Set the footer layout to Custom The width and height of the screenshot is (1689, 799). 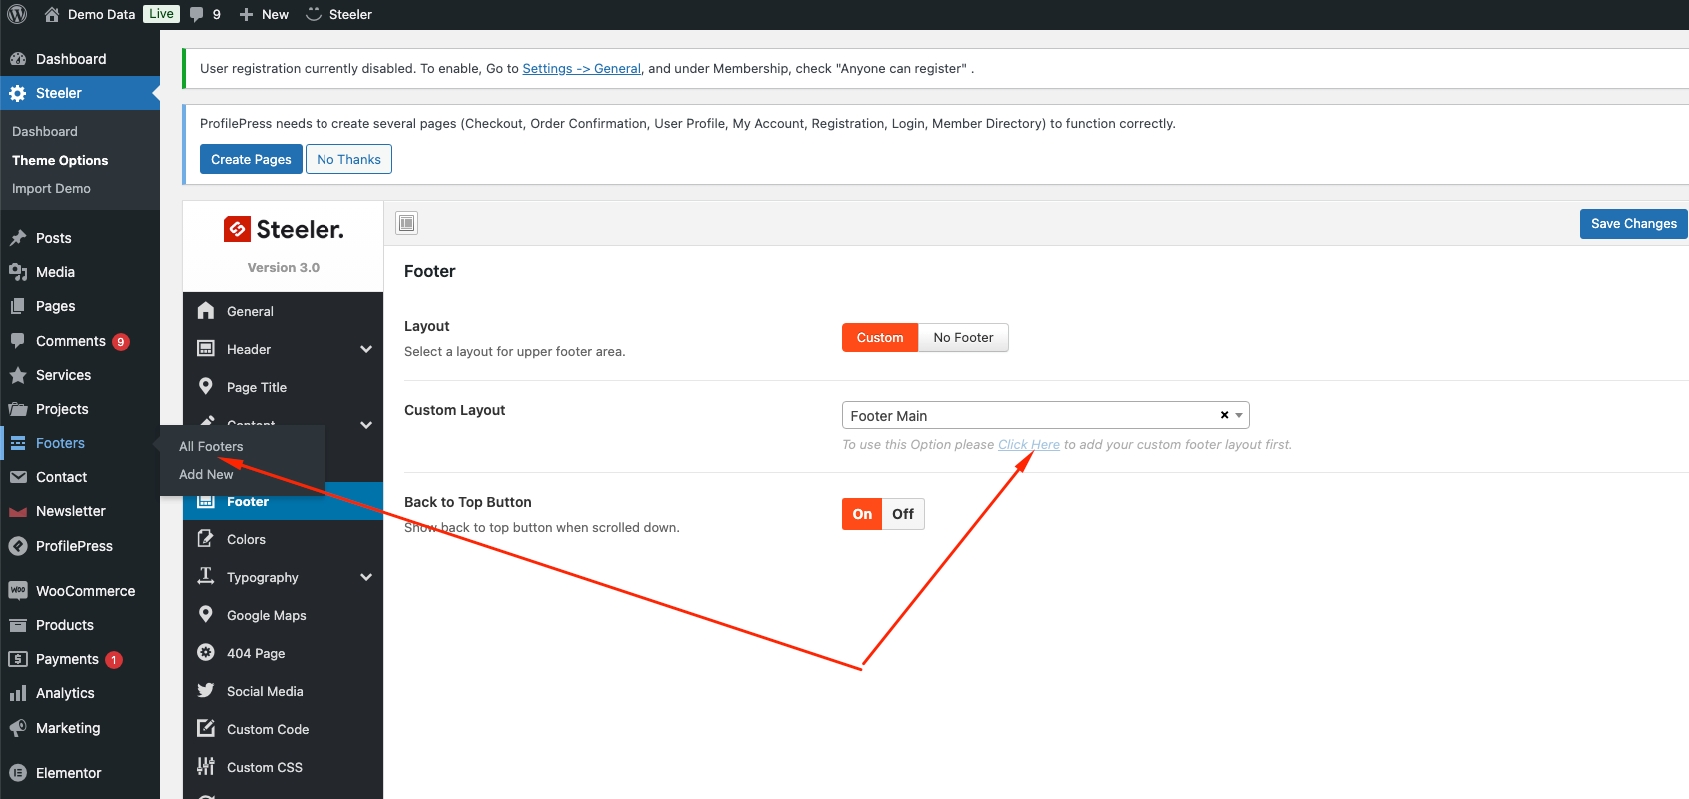(x=879, y=338)
